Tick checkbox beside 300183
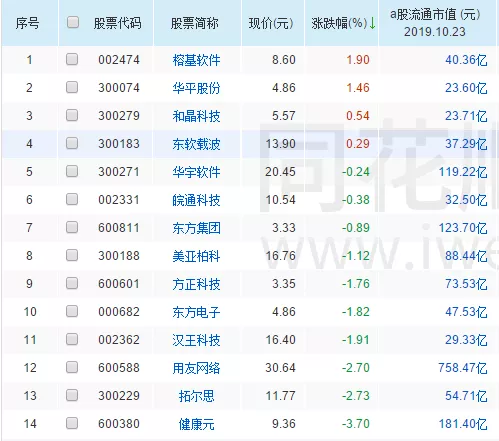Screen dimensions: 499x441 (x=72, y=143)
